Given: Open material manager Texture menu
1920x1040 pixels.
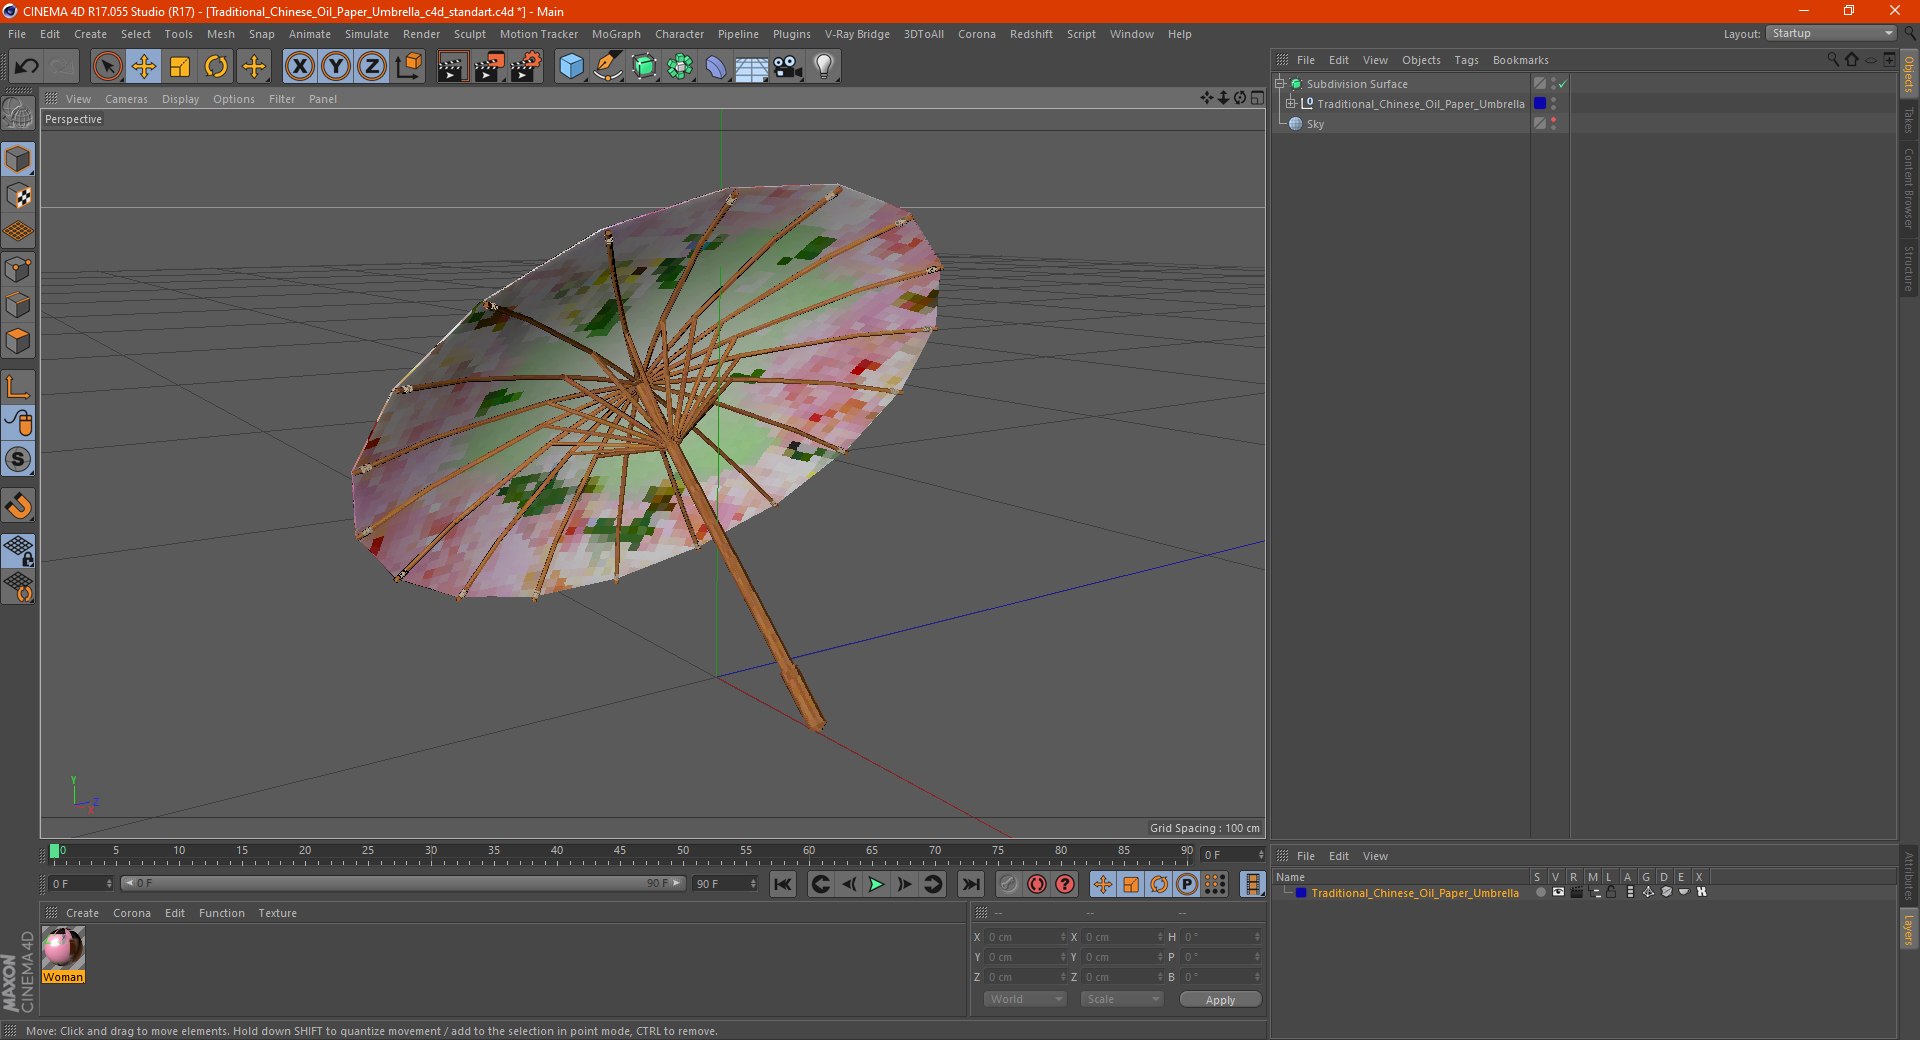Looking at the screenshot, I should click(277, 913).
